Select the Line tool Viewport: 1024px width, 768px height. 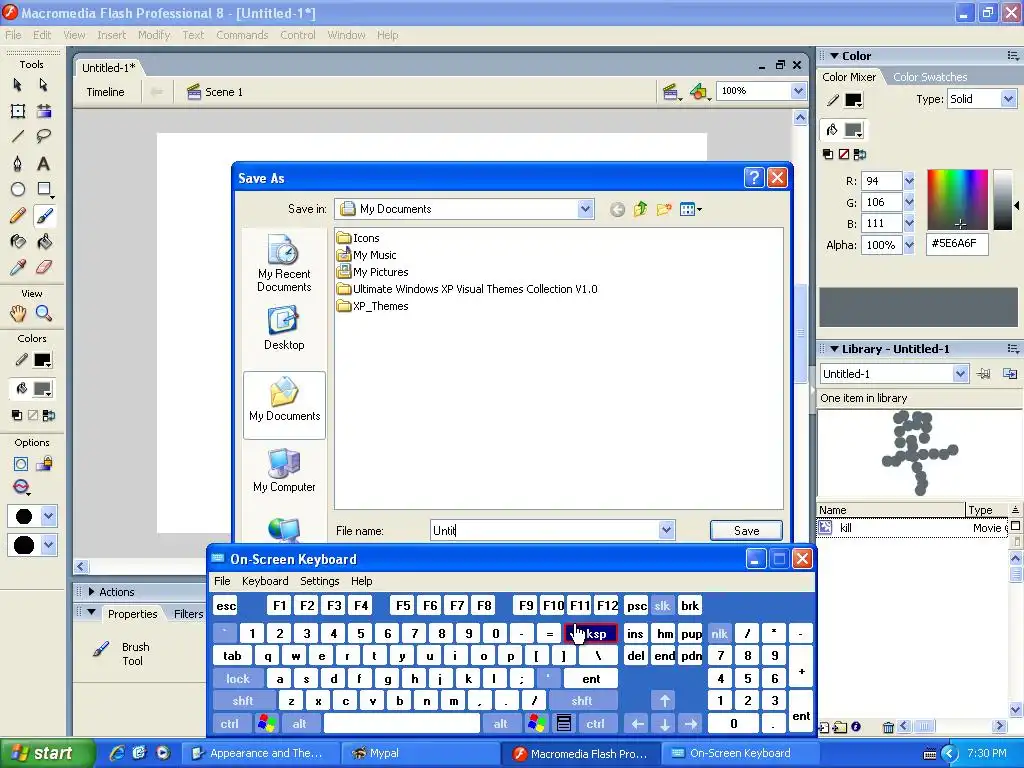click(18, 136)
